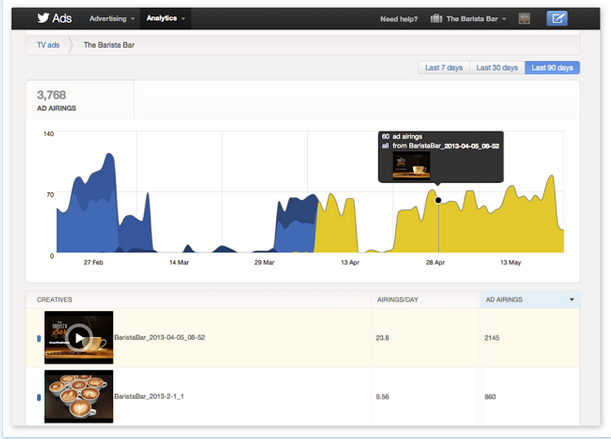This screenshot has width=611, height=439.
Task: Click the data point on the chart at 28 Apr
Action: click(x=438, y=200)
